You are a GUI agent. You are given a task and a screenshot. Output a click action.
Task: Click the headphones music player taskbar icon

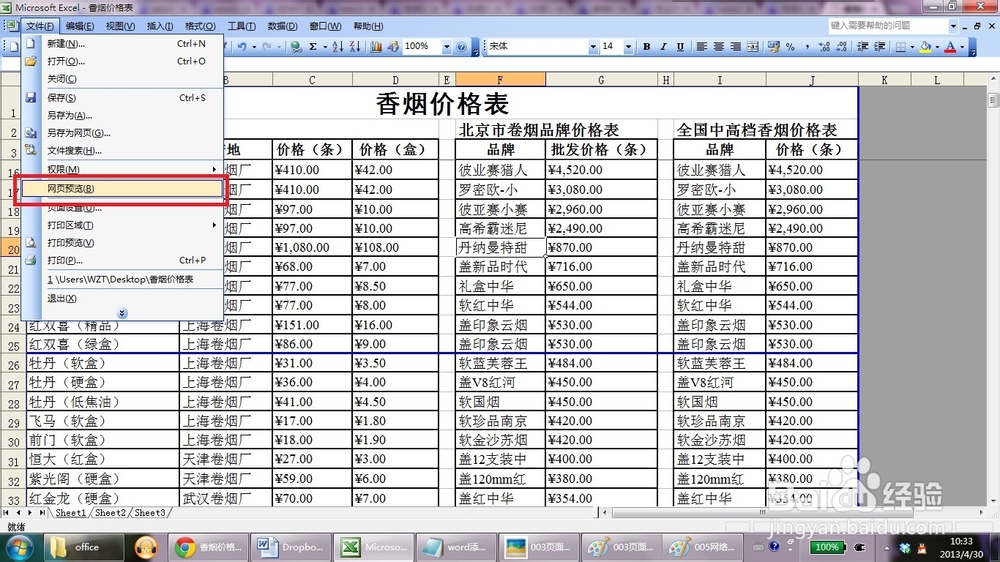coord(146,547)
